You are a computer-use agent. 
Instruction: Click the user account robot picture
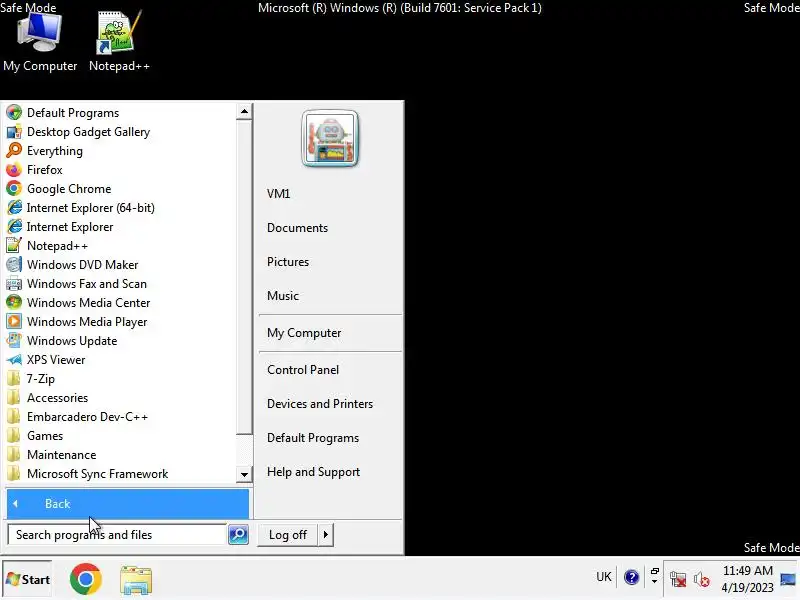tap(330, 138)
